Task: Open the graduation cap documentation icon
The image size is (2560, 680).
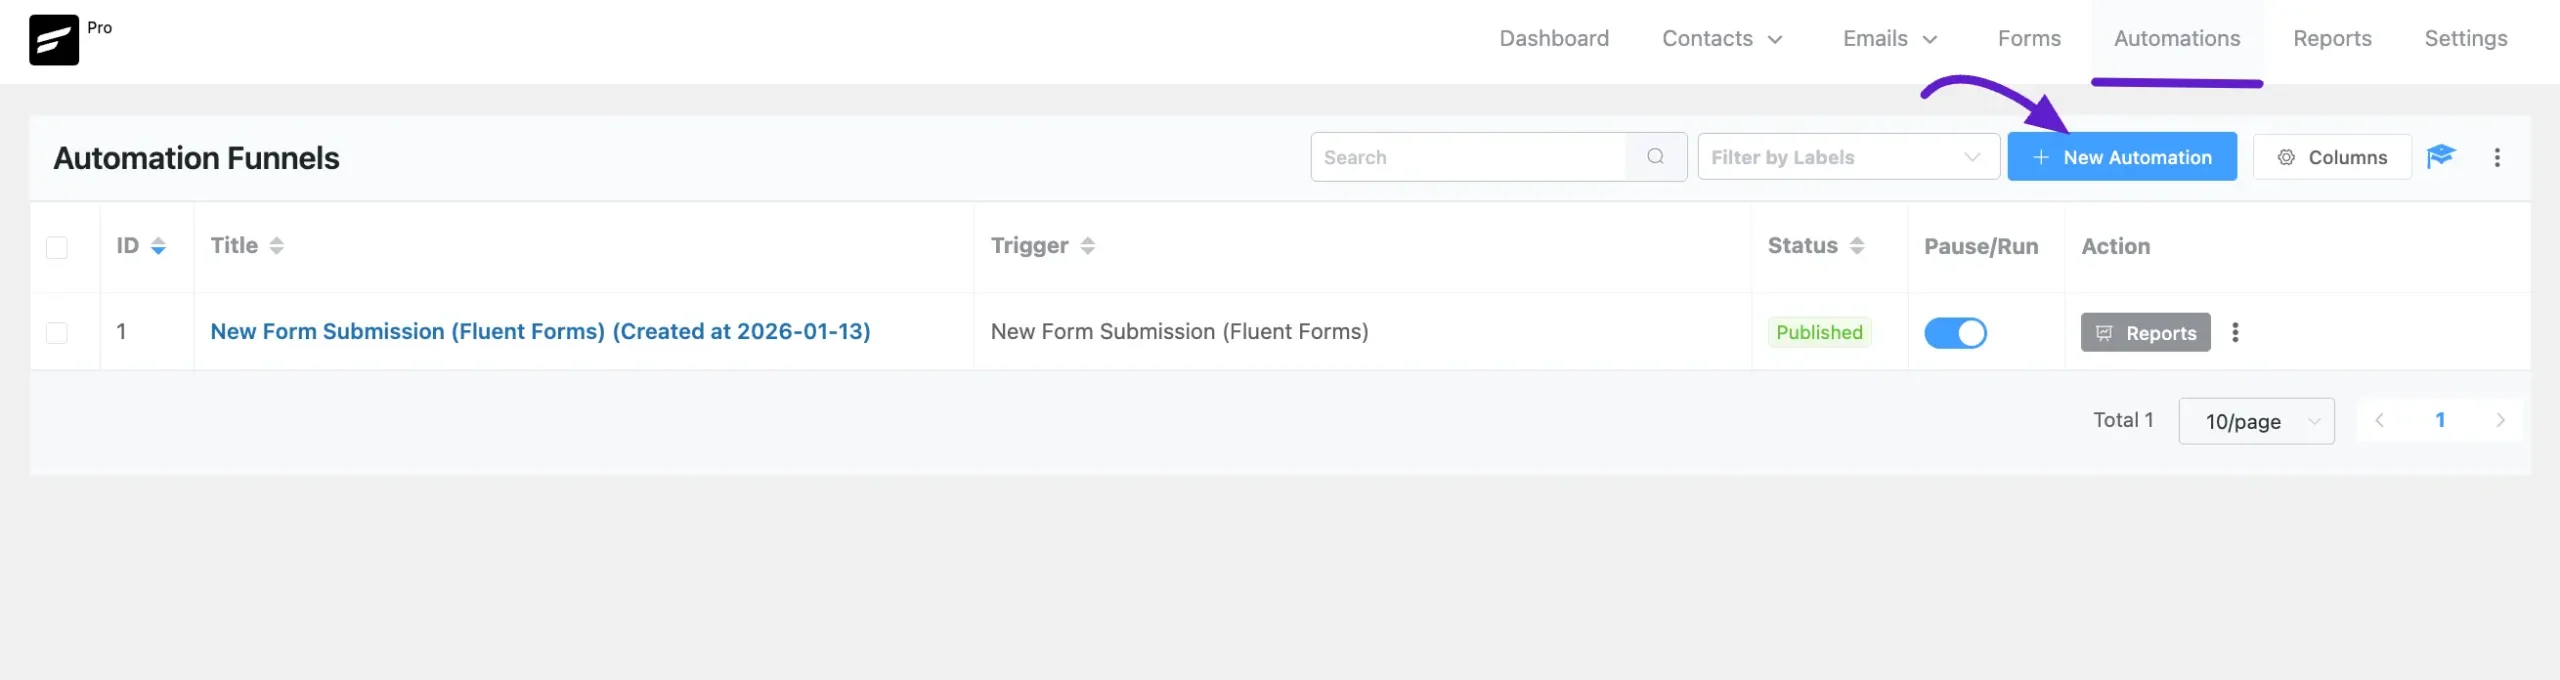Action: point(2443,157)
